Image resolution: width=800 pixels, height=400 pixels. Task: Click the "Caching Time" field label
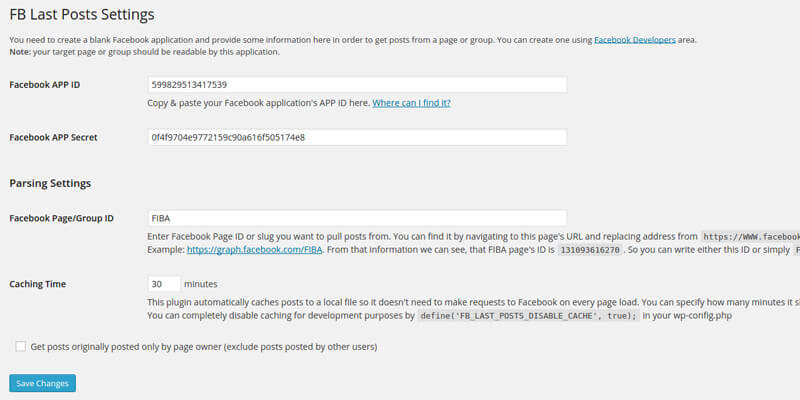click(x=37, y=284)
